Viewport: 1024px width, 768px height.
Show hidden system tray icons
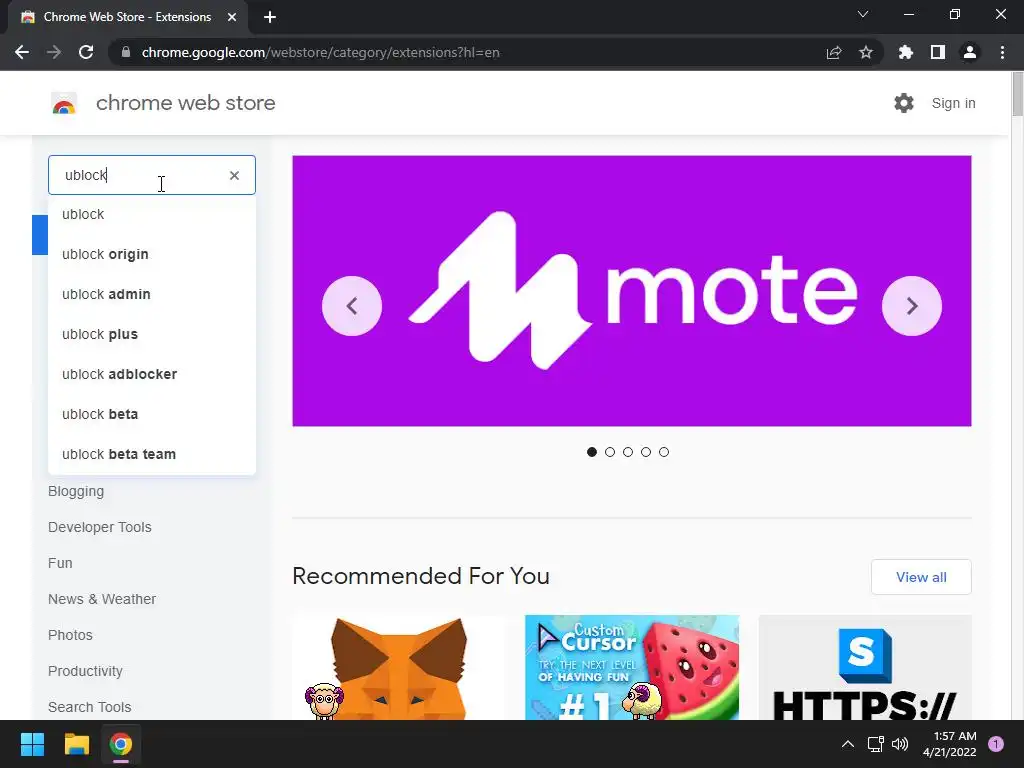[847, 744]
